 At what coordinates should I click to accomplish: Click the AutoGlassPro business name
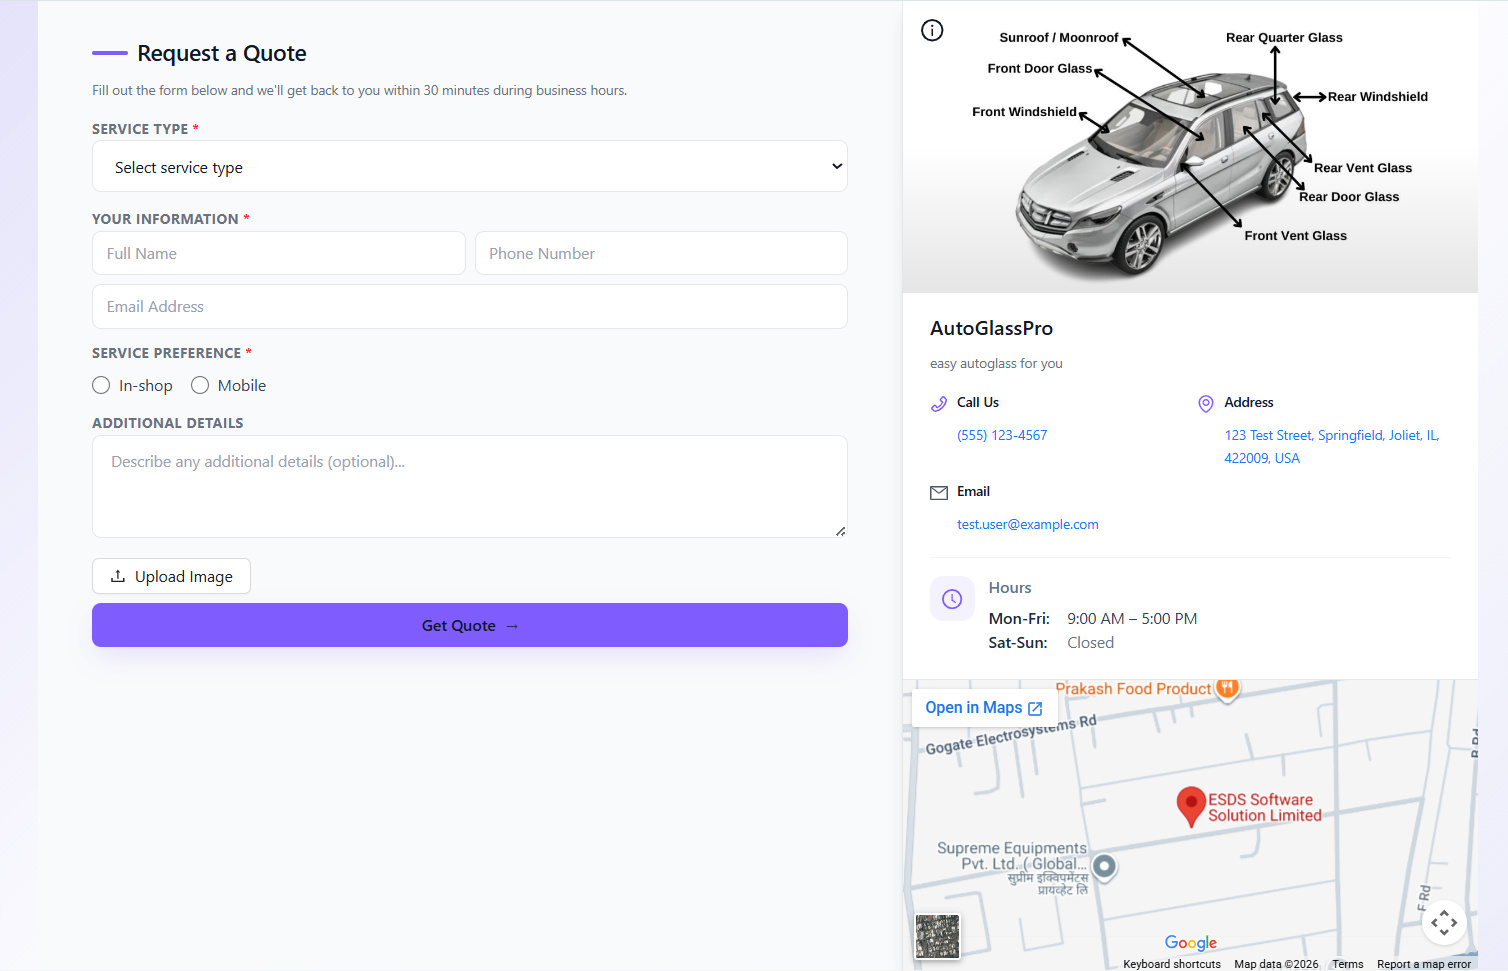tap(991, 328)
